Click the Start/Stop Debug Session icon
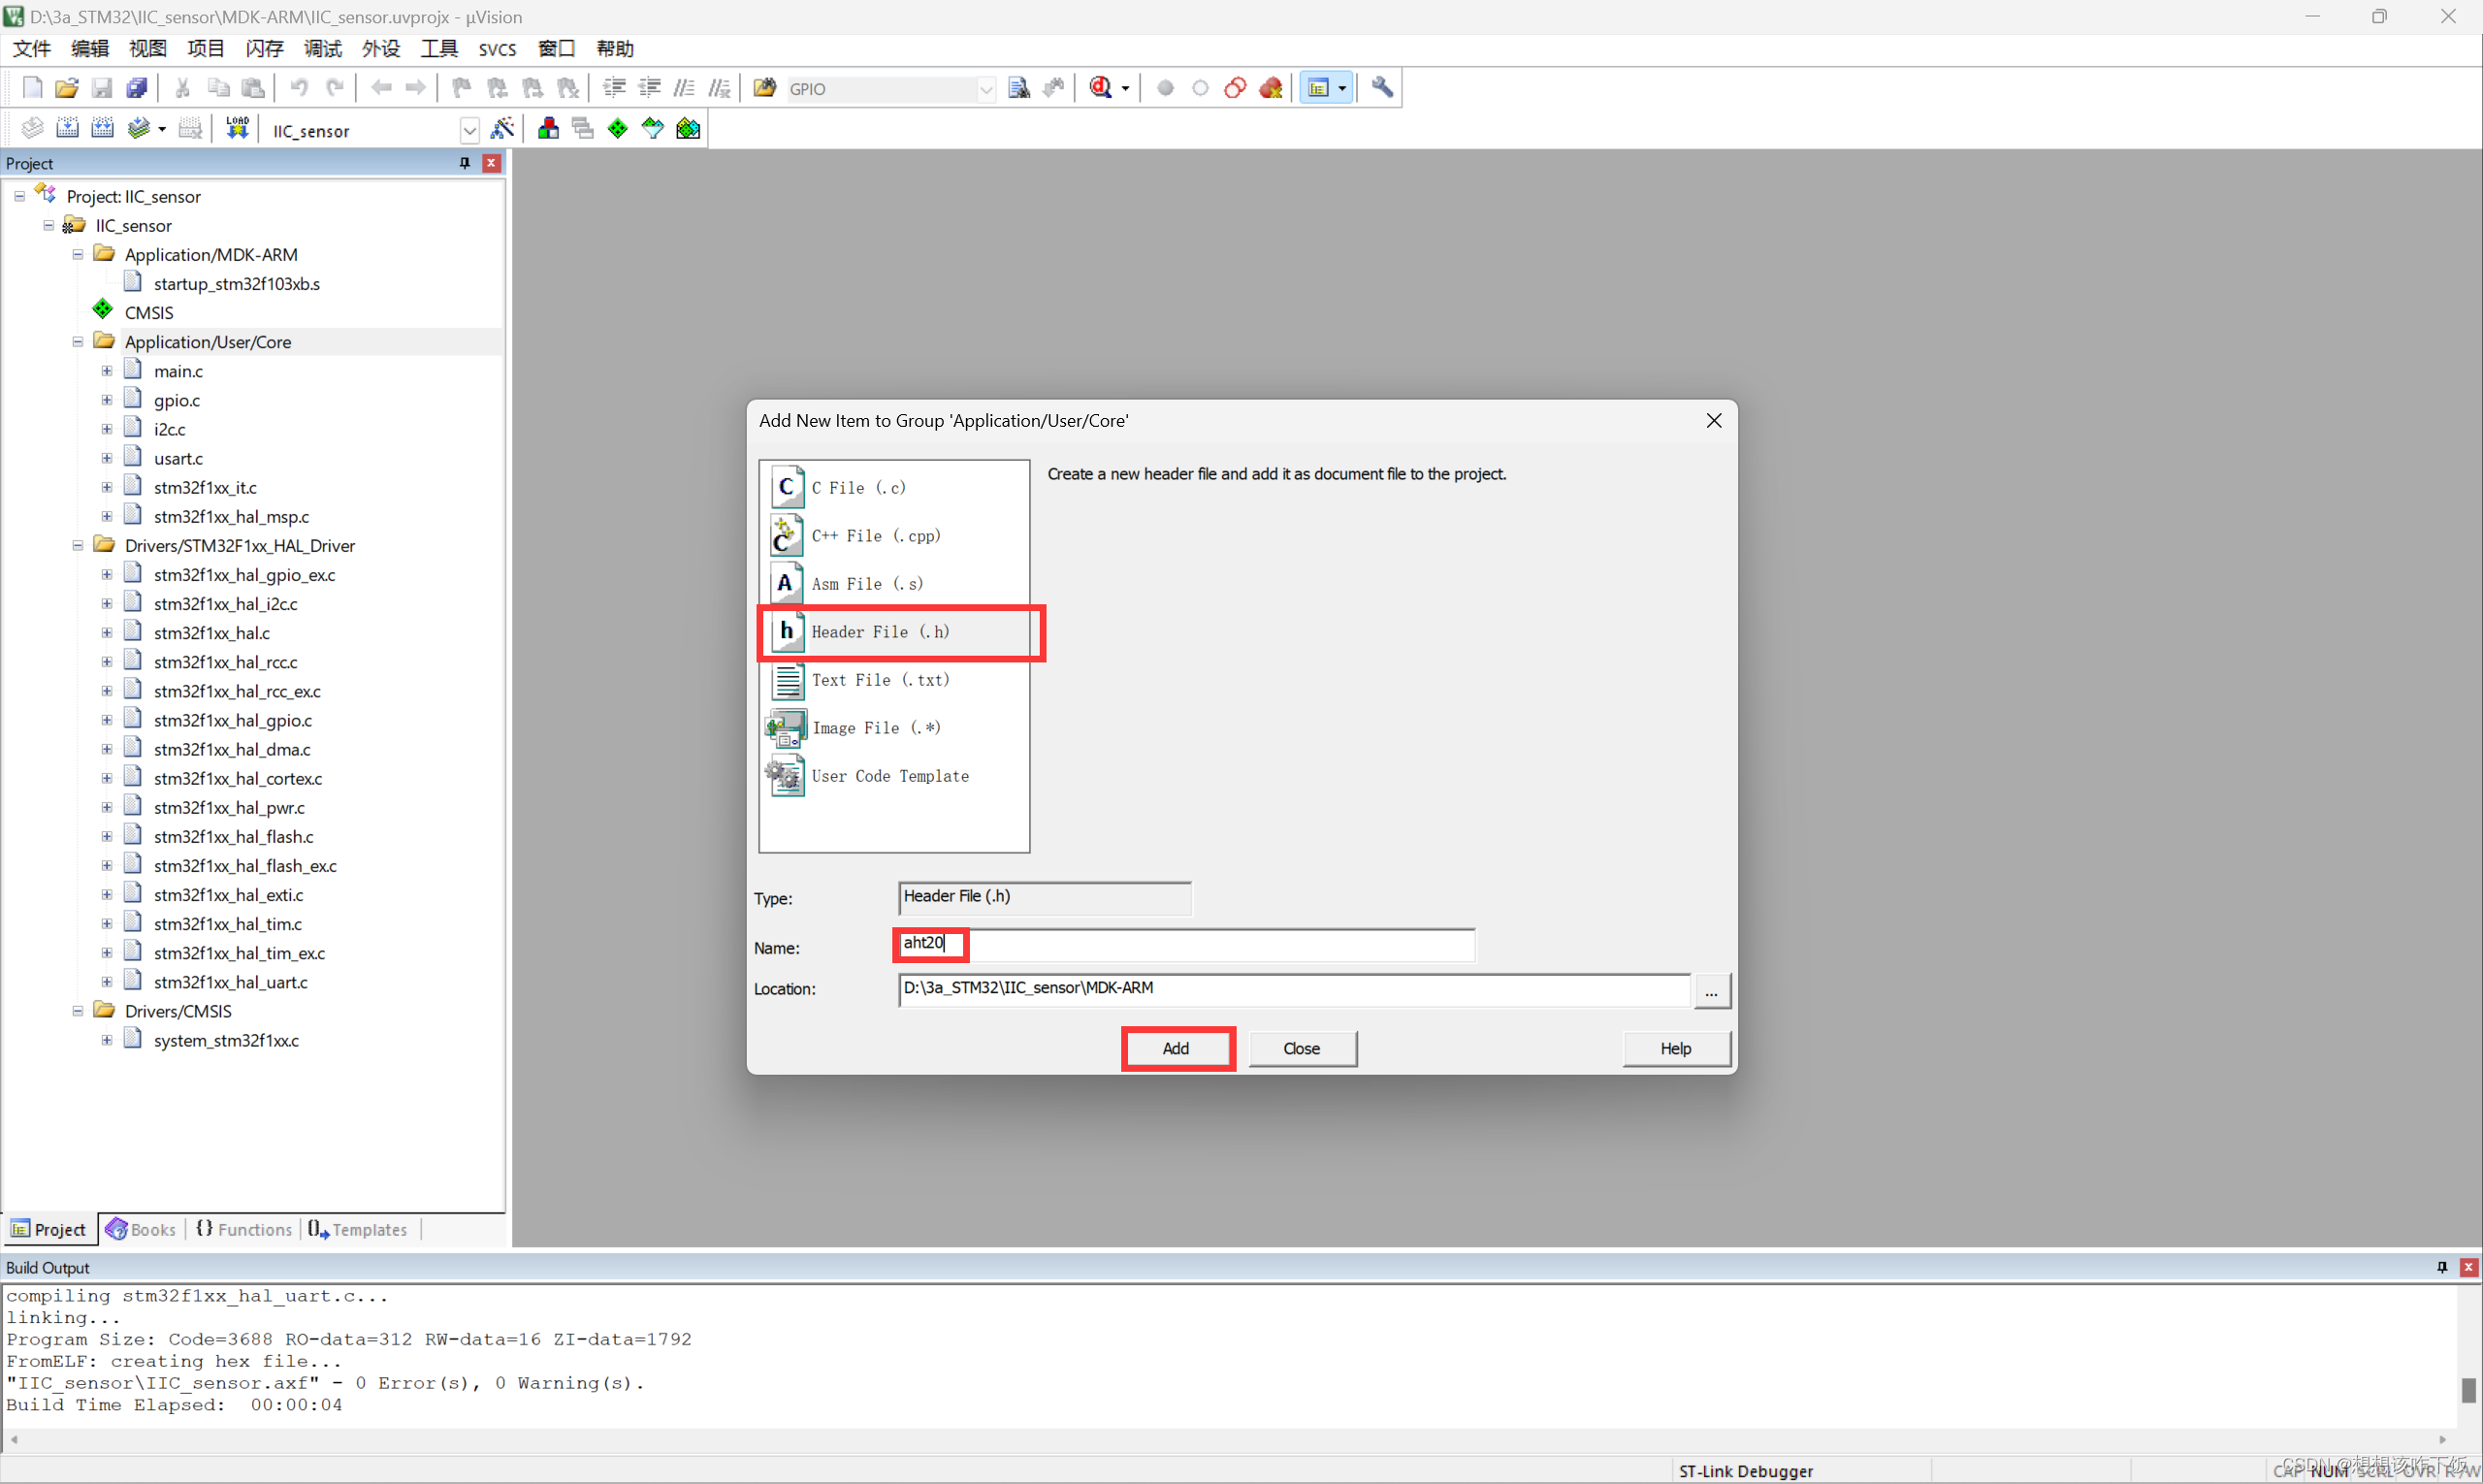 (x=1101, y=88)
